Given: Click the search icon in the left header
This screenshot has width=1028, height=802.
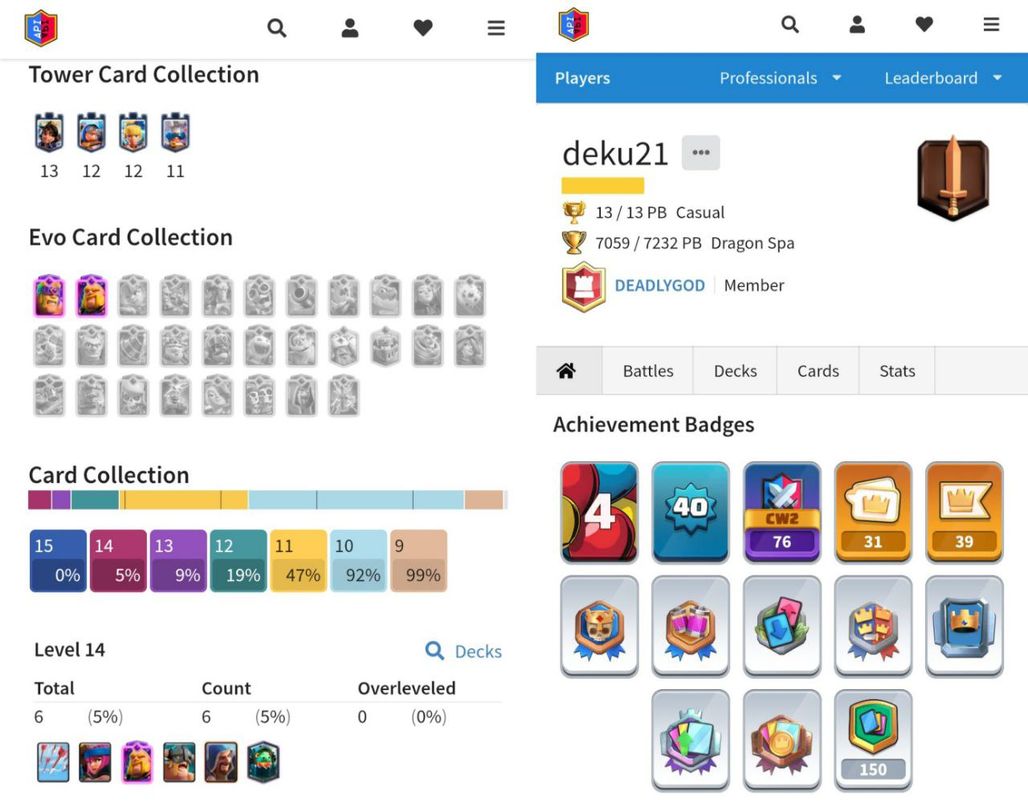Looking at the screenshot, I should click(277, 28).
